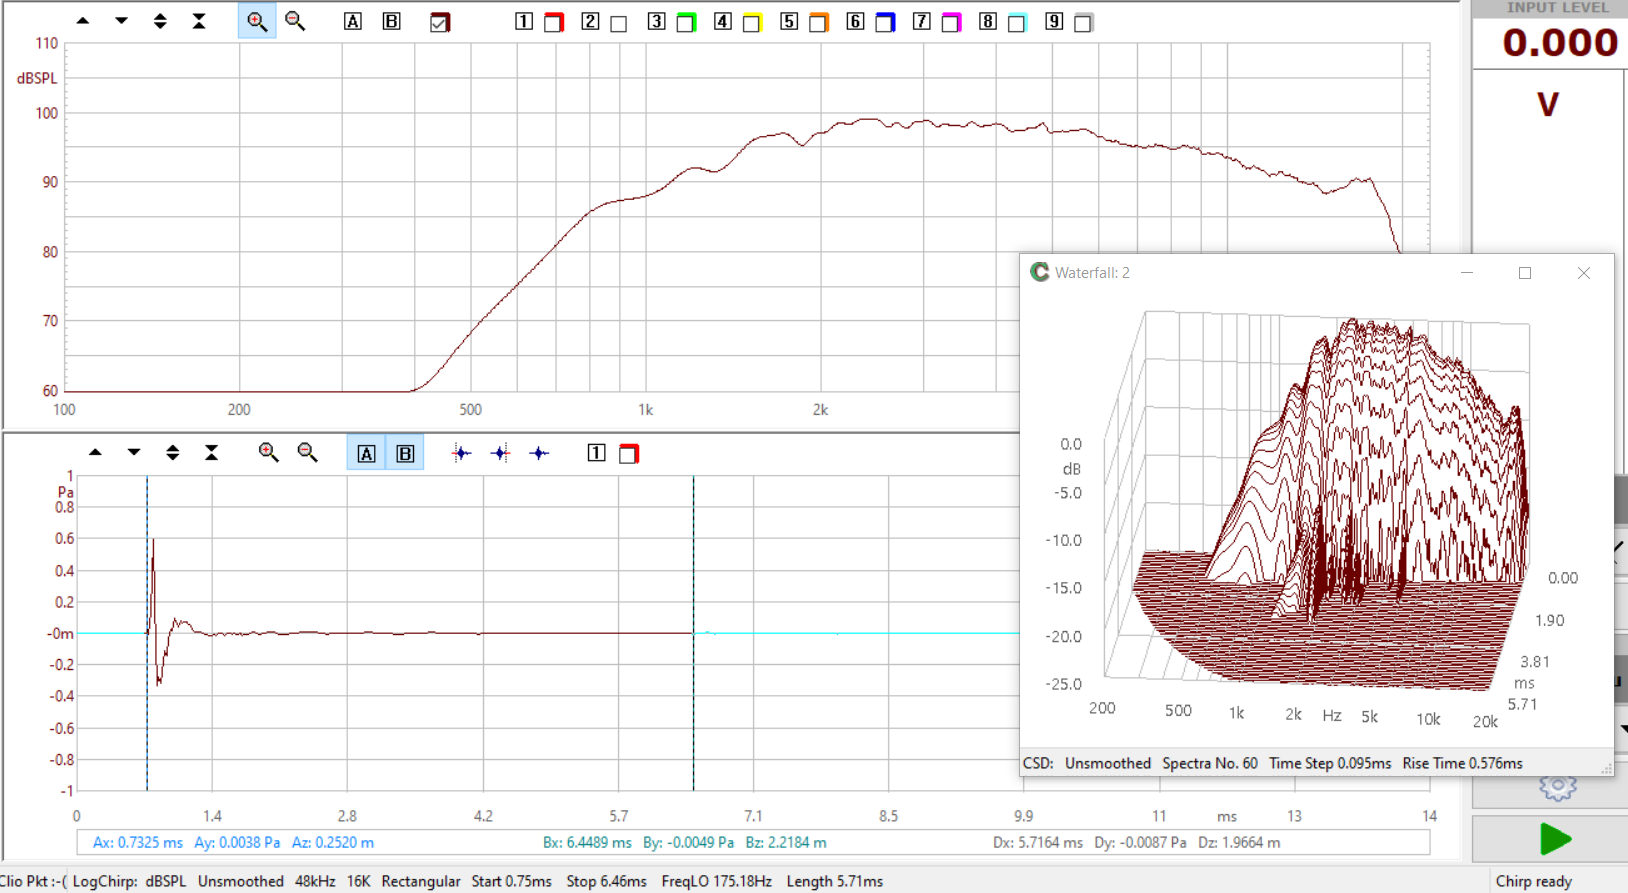
Task: Click 'Rectangular' window type in the status bar
Action: click(x=421, y=881)
